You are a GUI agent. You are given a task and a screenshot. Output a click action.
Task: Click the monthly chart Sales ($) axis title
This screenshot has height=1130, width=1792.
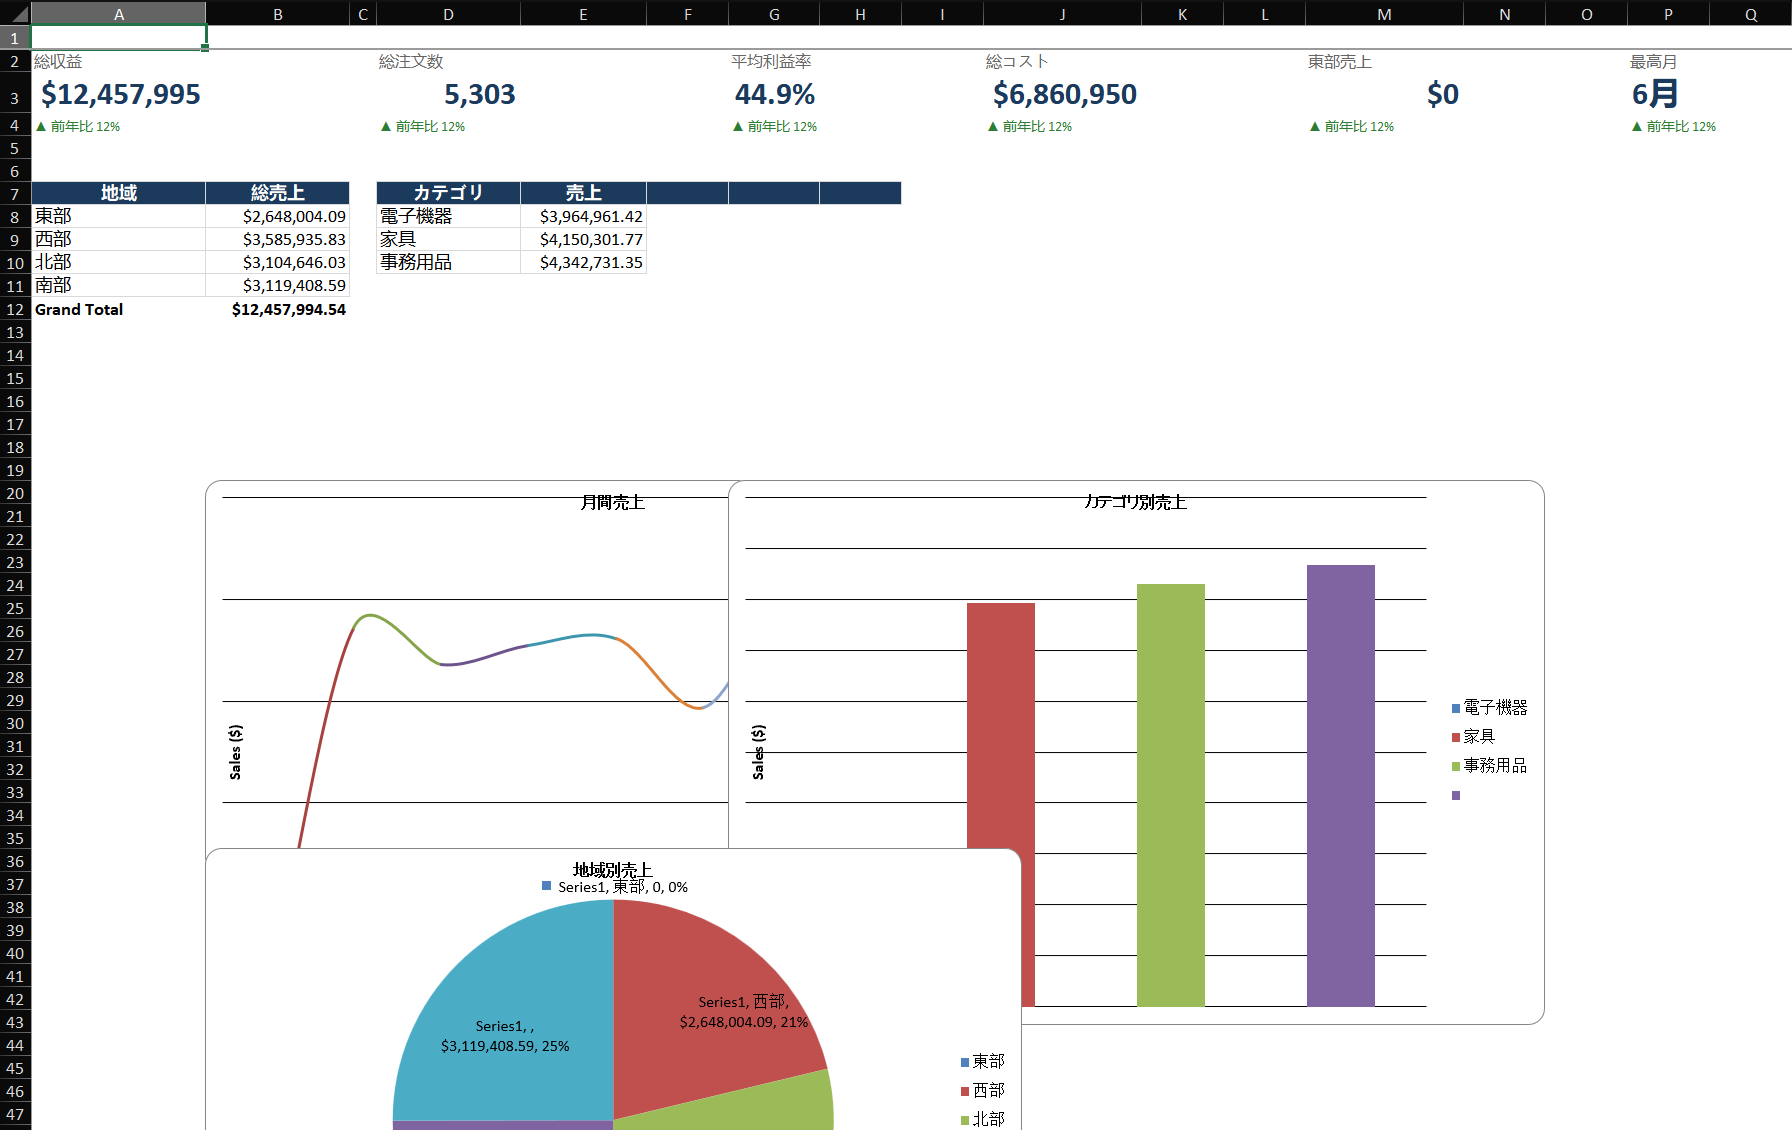235,752
